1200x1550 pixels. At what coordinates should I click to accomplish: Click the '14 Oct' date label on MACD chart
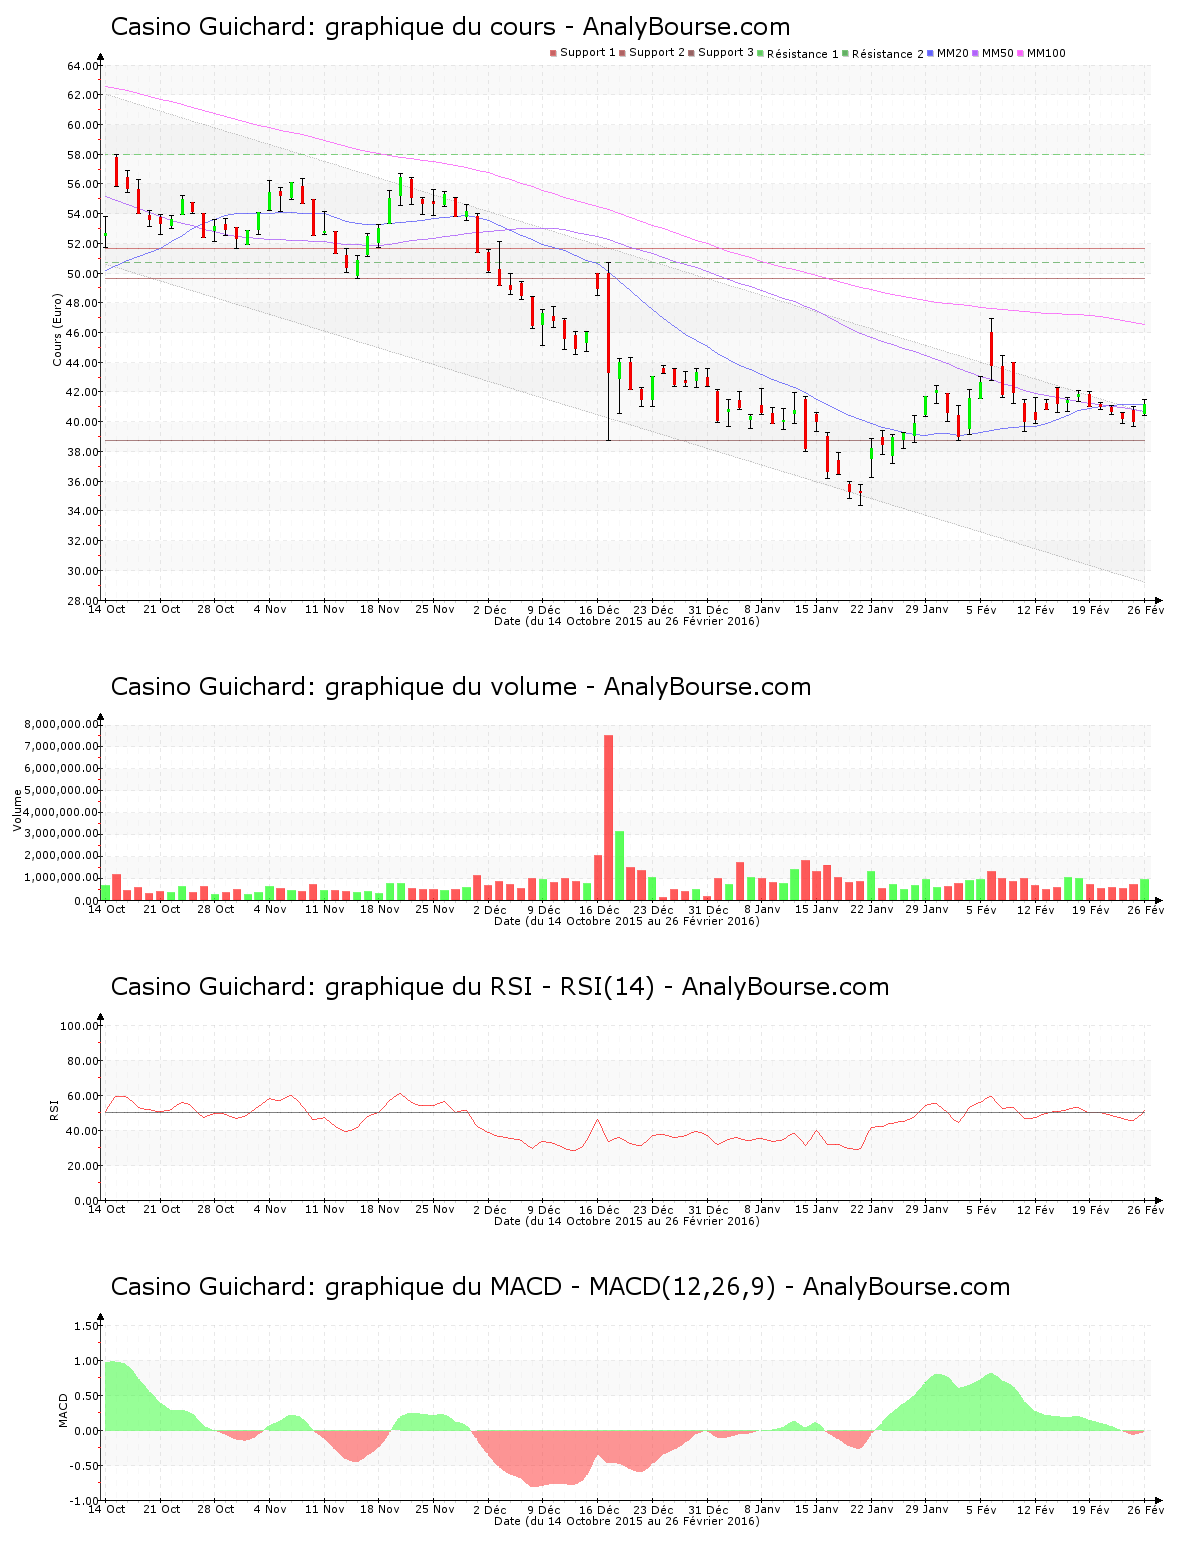(x=107, y=1509)
